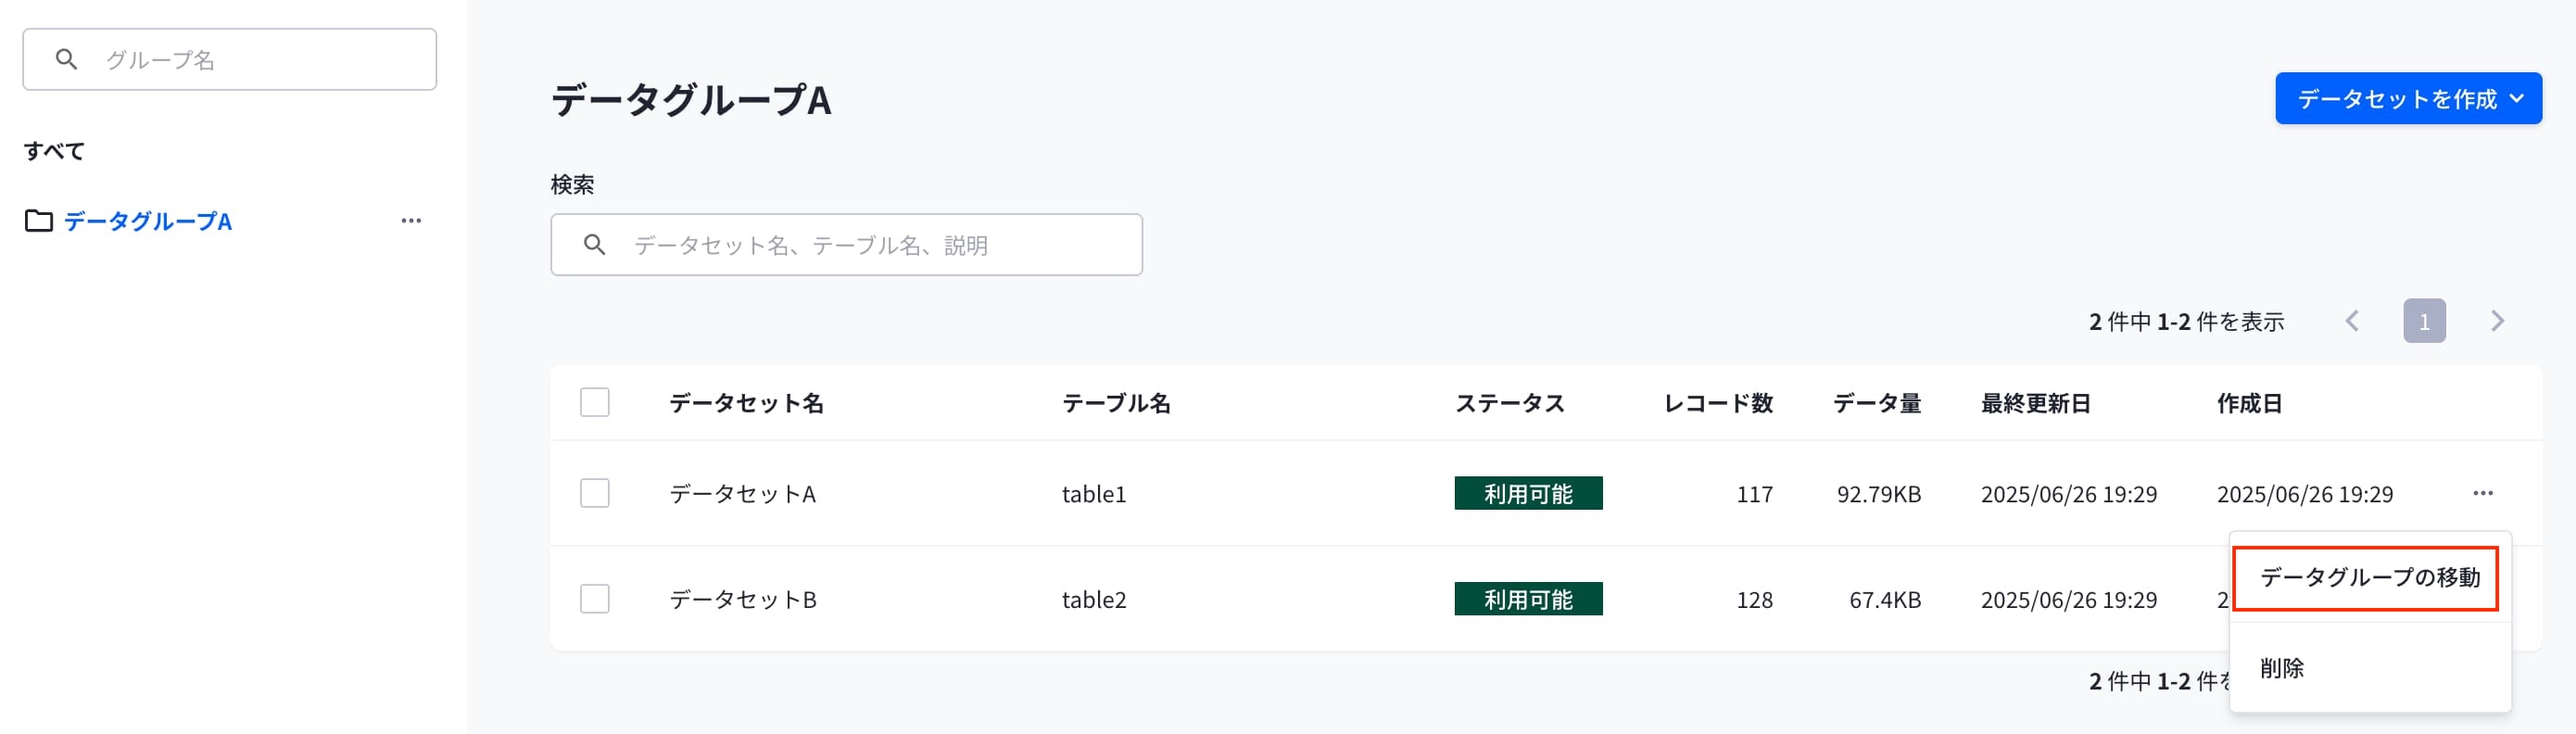Click the すべて label in the sidebar
2576x734 pixels.
click(x=54, y=151)
